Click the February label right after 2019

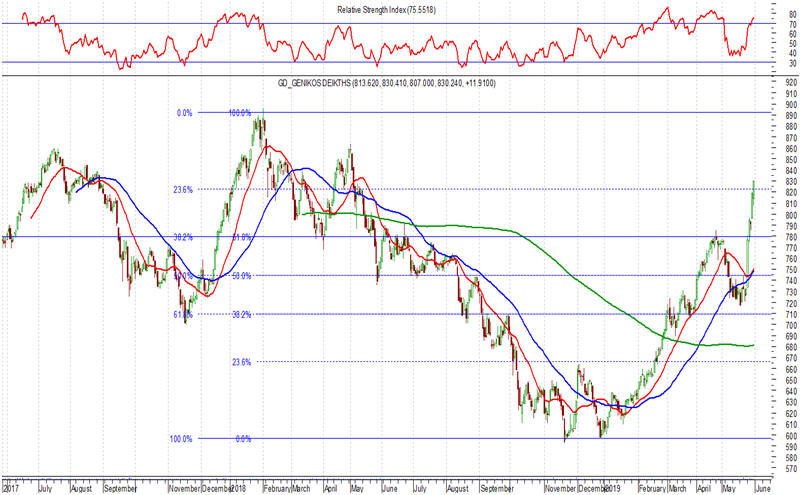click(x=652, y=489)
